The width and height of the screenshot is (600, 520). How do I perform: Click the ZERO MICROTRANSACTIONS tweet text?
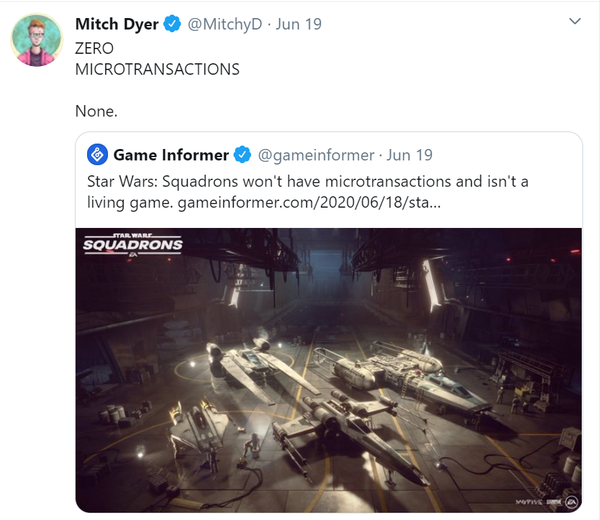pos(157,59)
